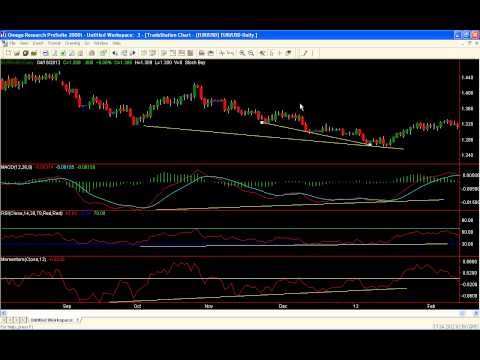
Task: Open the Insert menu
Action: [x=38, y=43]
